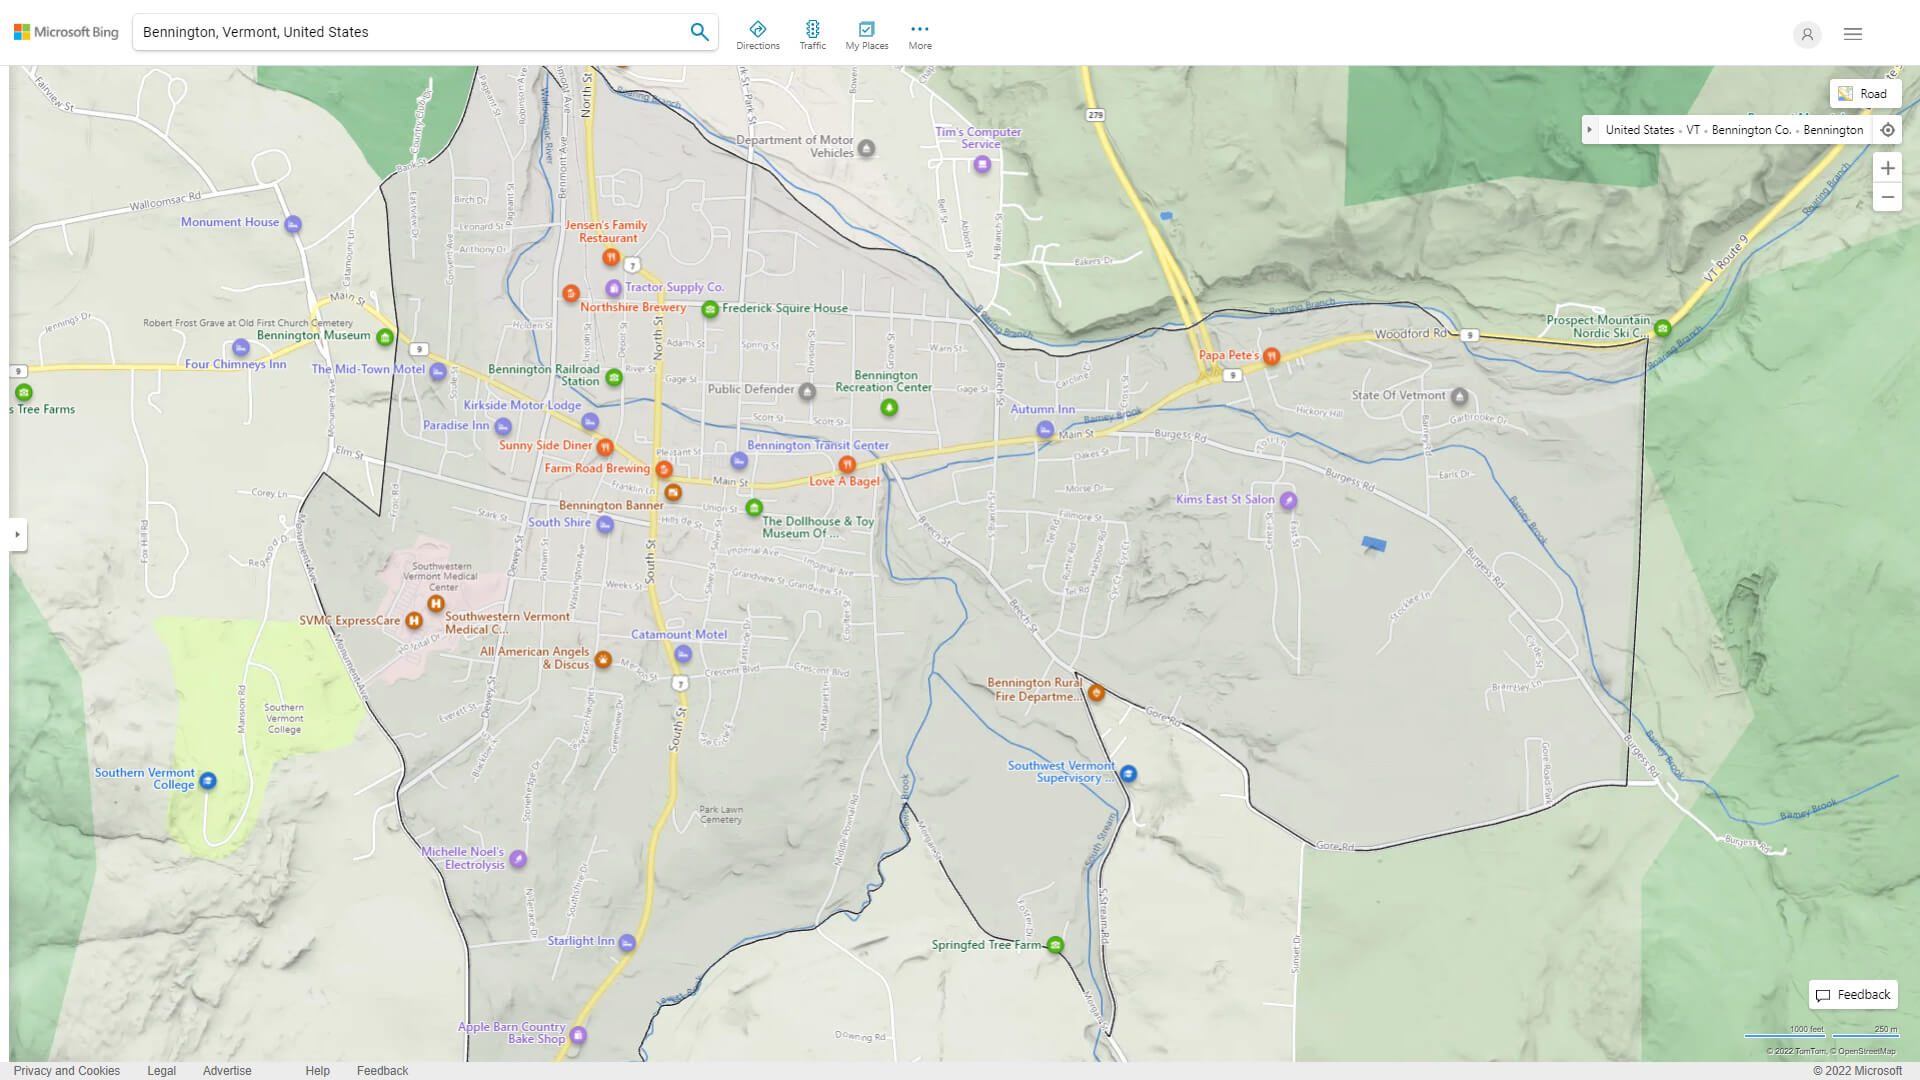
Task: Expand the collapsed left side panel
Action: (17, 536)
